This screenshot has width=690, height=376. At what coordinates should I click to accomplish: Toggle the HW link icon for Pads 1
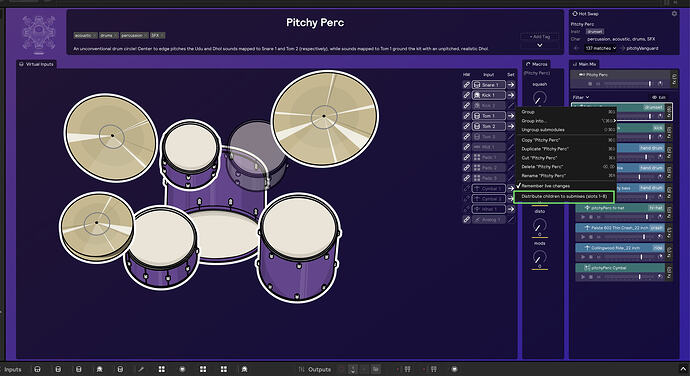[466, 157]
